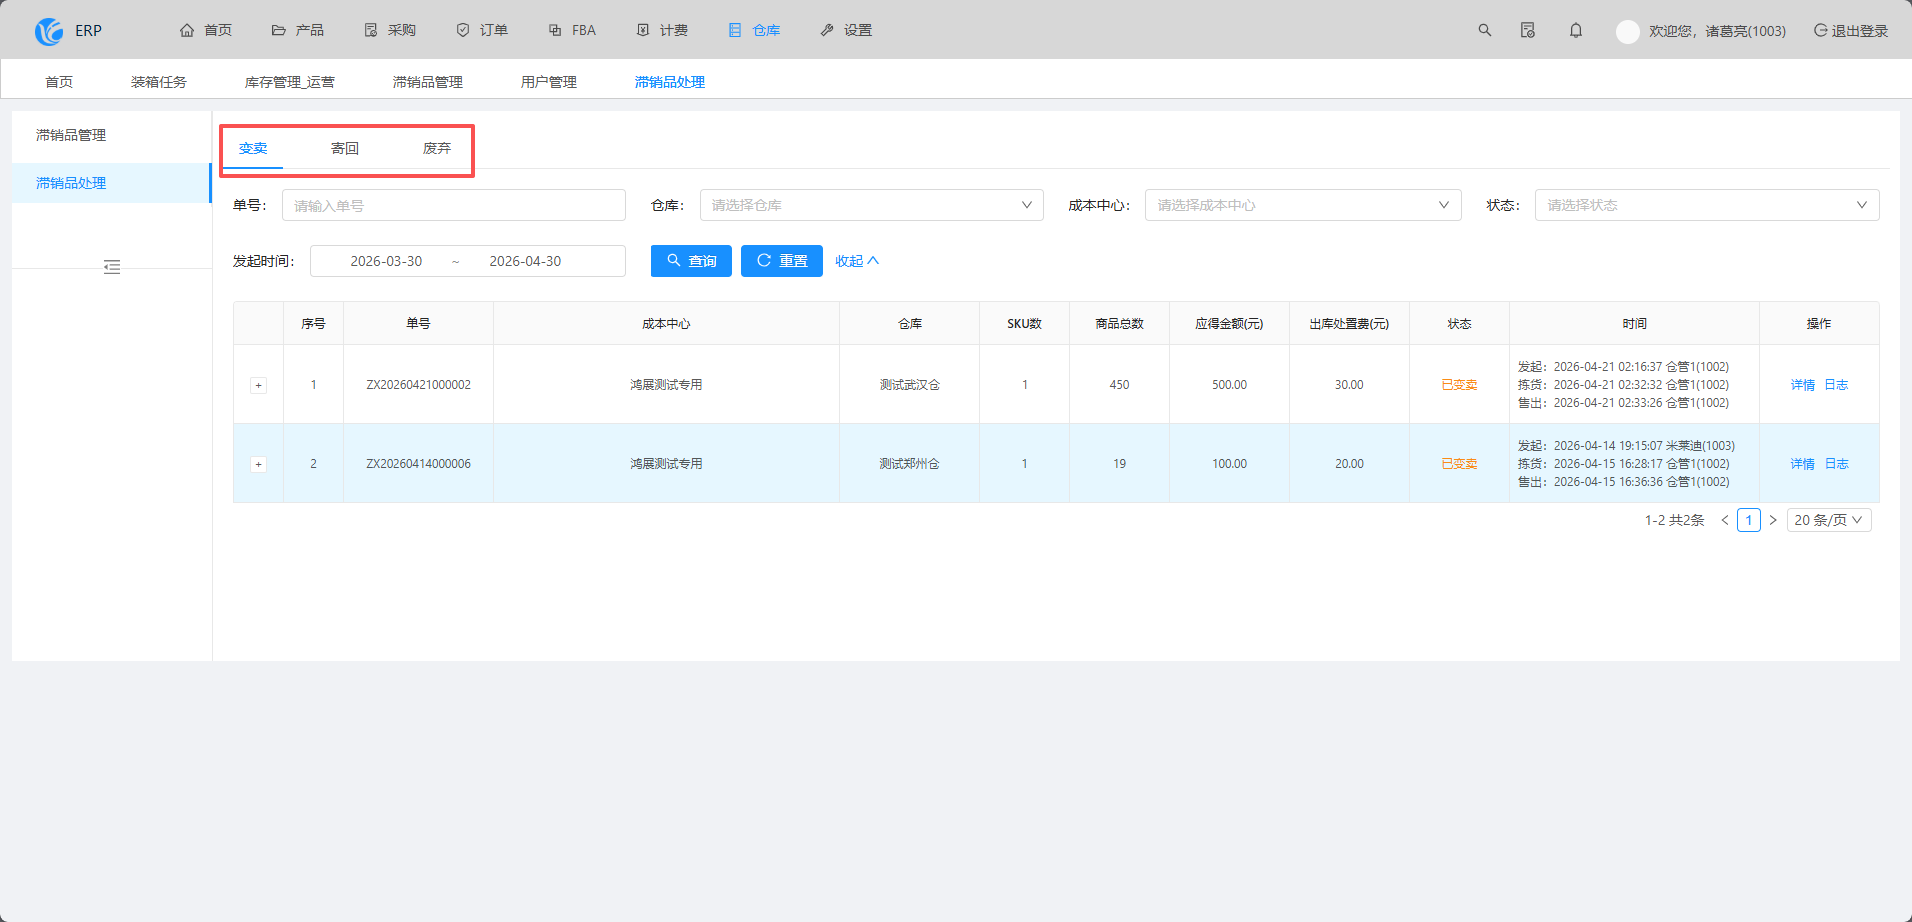The width and height of the screenshot is (1912, 922).
Task: Open the 仓库 warehouse dropdown
Action: pyautogui.click(x=872, y=205)
